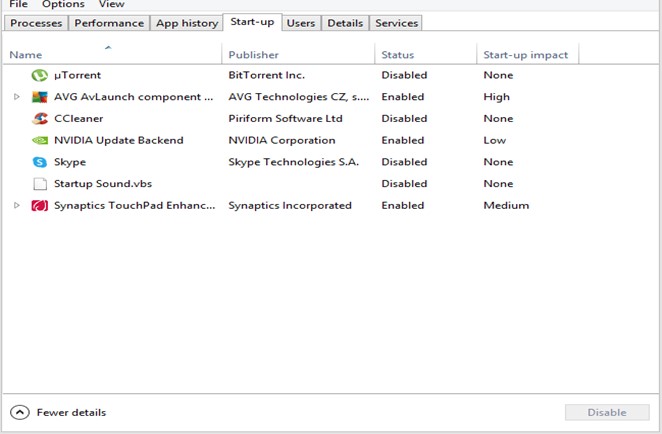This screenshot has width=662, height=434.
Task: Click the CCleaner application icon
Action: tap(40, 119)
